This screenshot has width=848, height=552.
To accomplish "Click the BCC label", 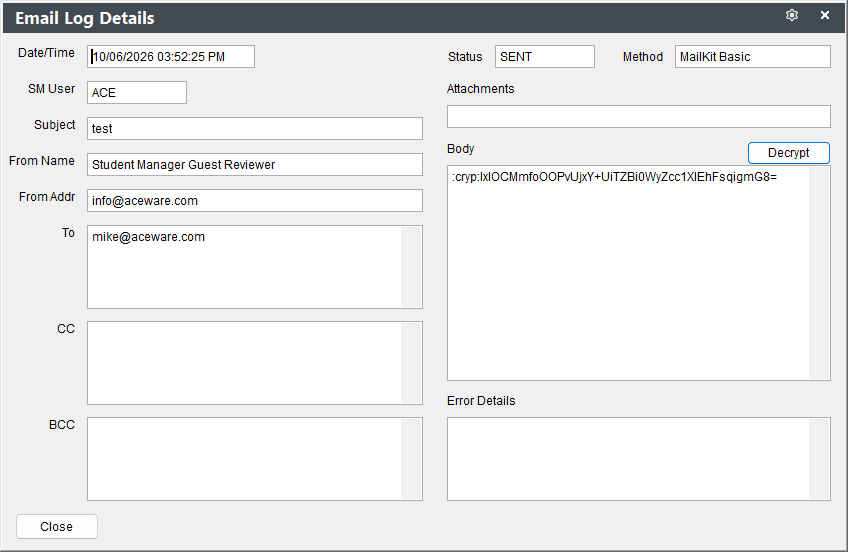I will click(x=62, y=425).
